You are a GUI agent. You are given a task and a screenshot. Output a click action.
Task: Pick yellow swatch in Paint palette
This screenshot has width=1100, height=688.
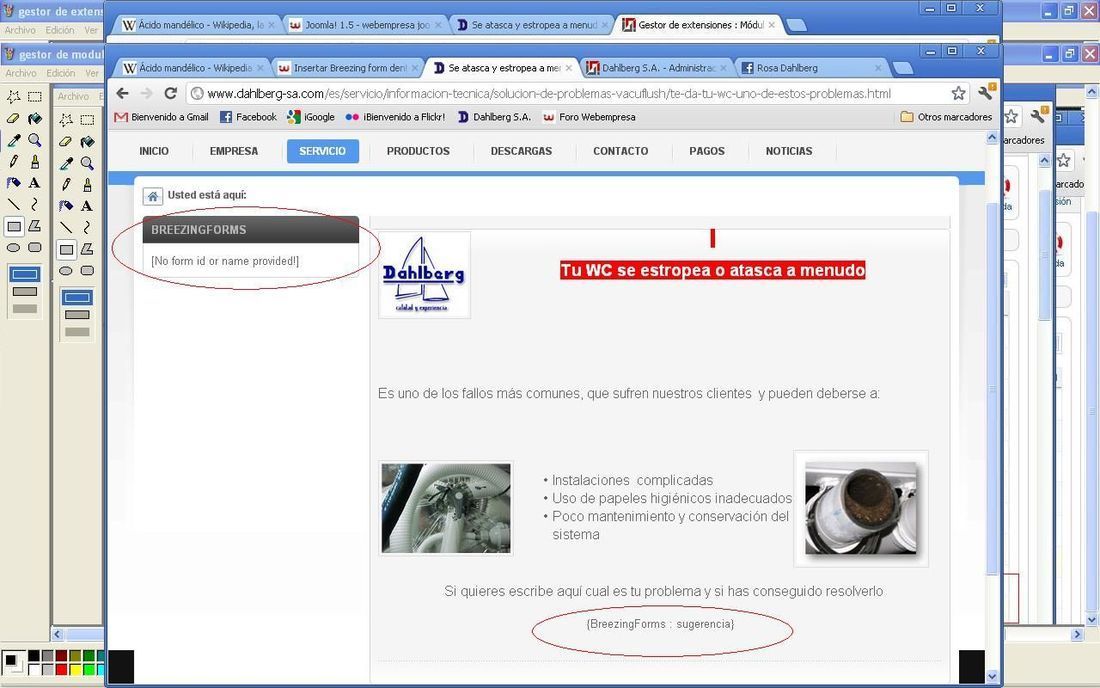pyautogui.click(x=74, y=670)
